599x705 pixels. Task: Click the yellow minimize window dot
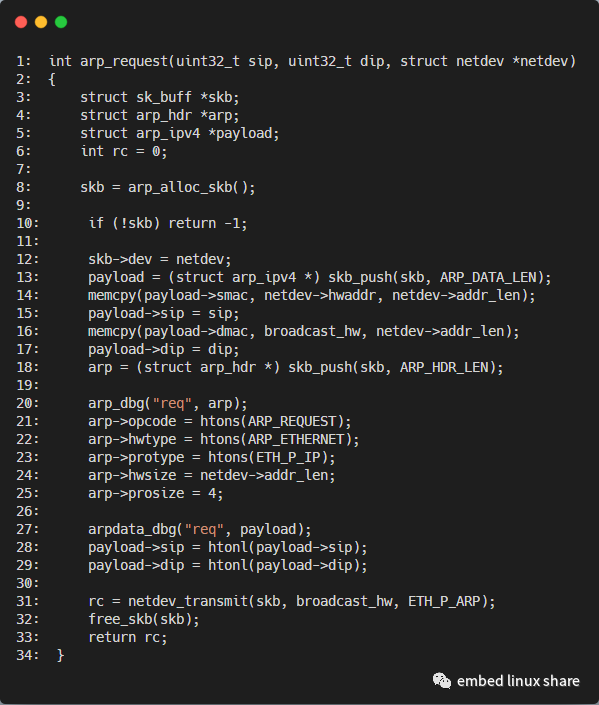pos(41,22)
